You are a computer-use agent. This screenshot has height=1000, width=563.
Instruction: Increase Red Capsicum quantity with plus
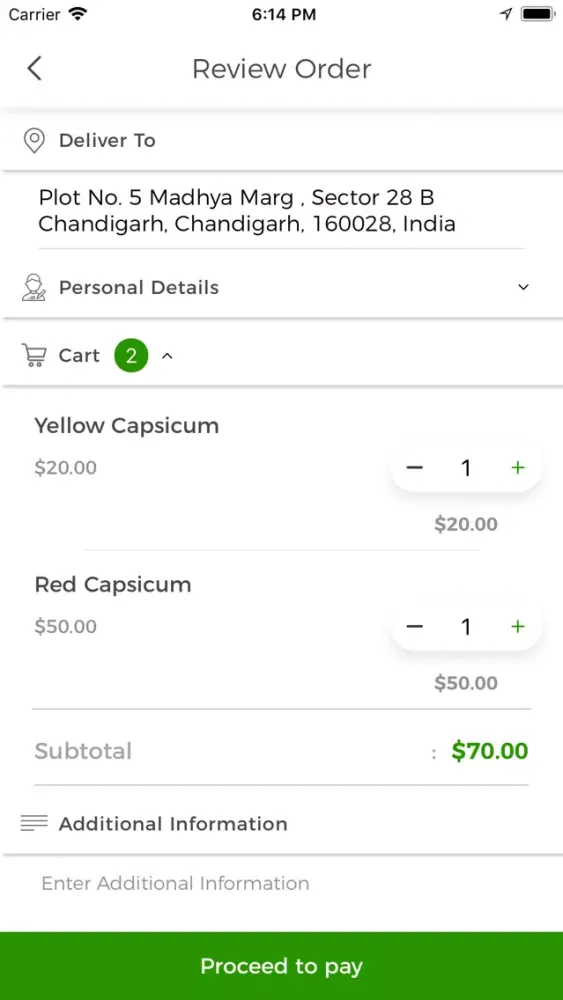518,627
